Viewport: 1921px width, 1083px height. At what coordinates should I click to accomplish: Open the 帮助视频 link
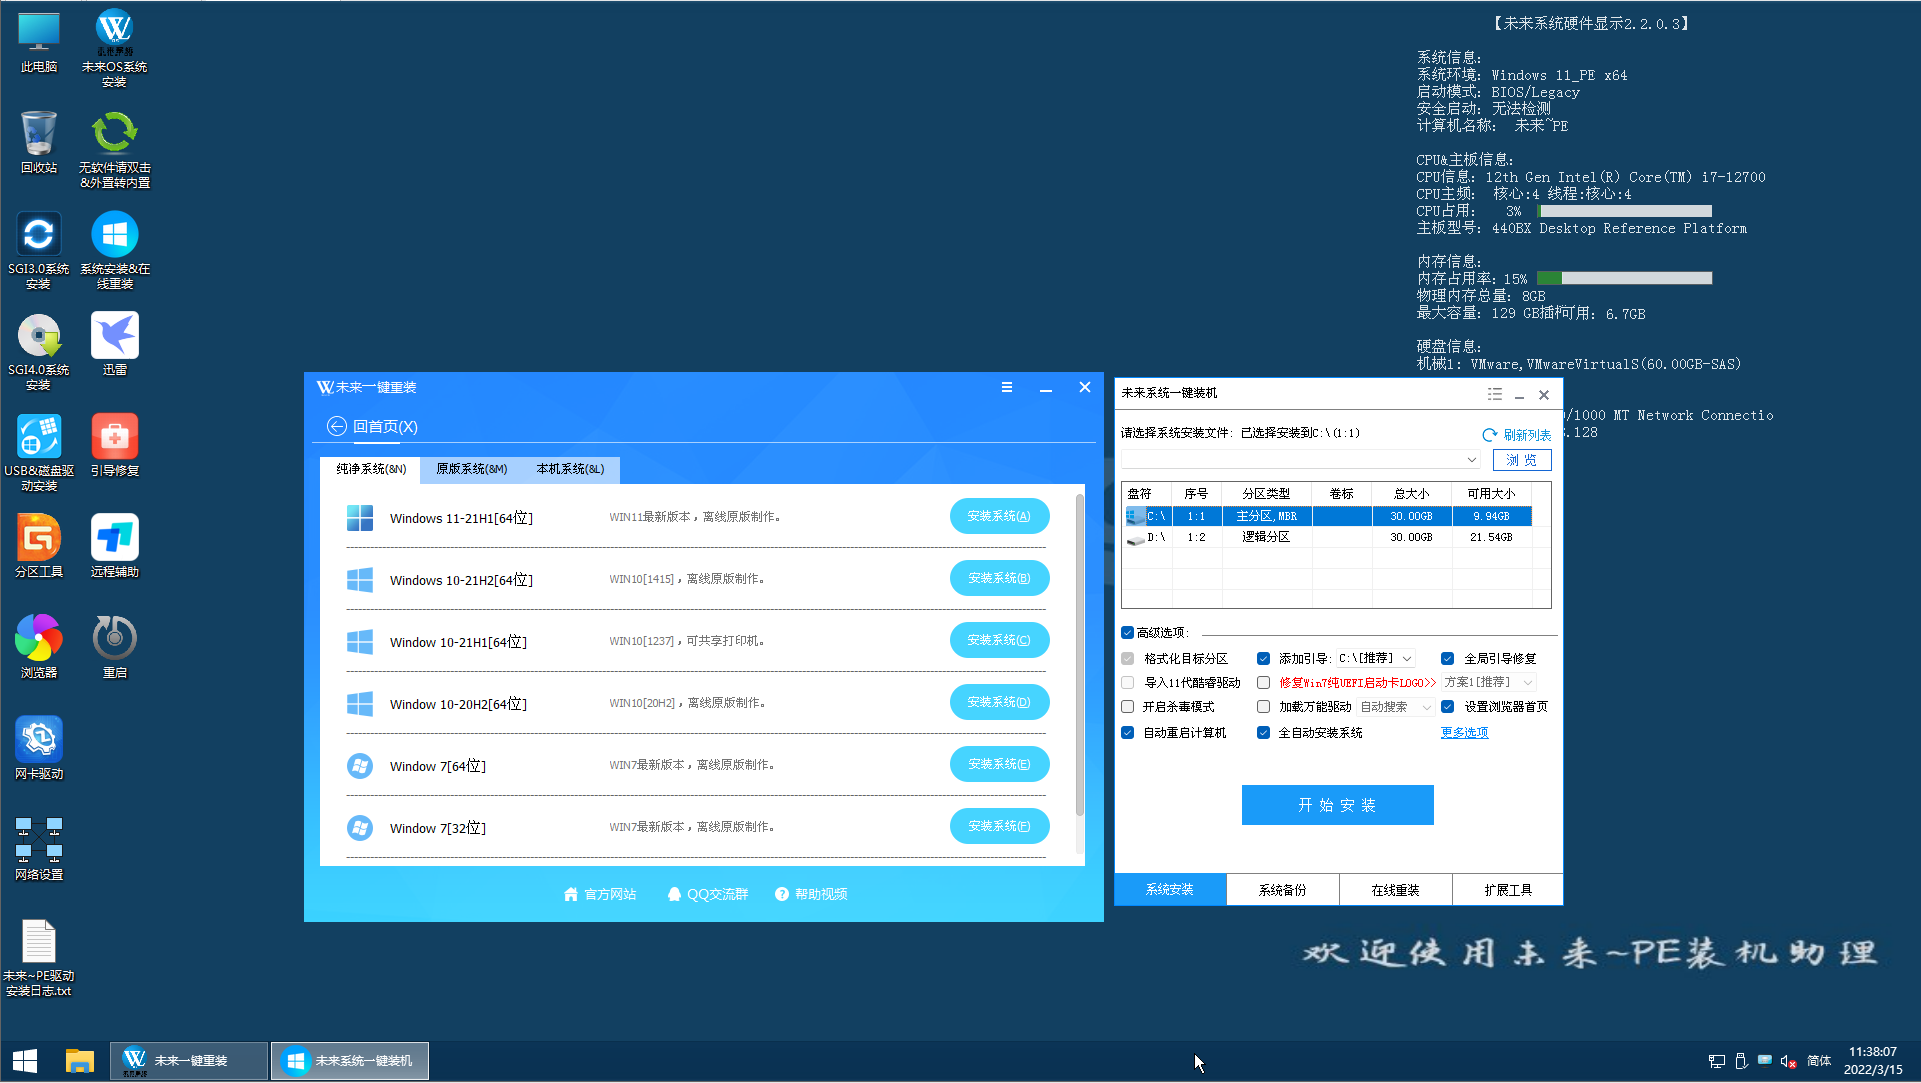tap(812, 895)
